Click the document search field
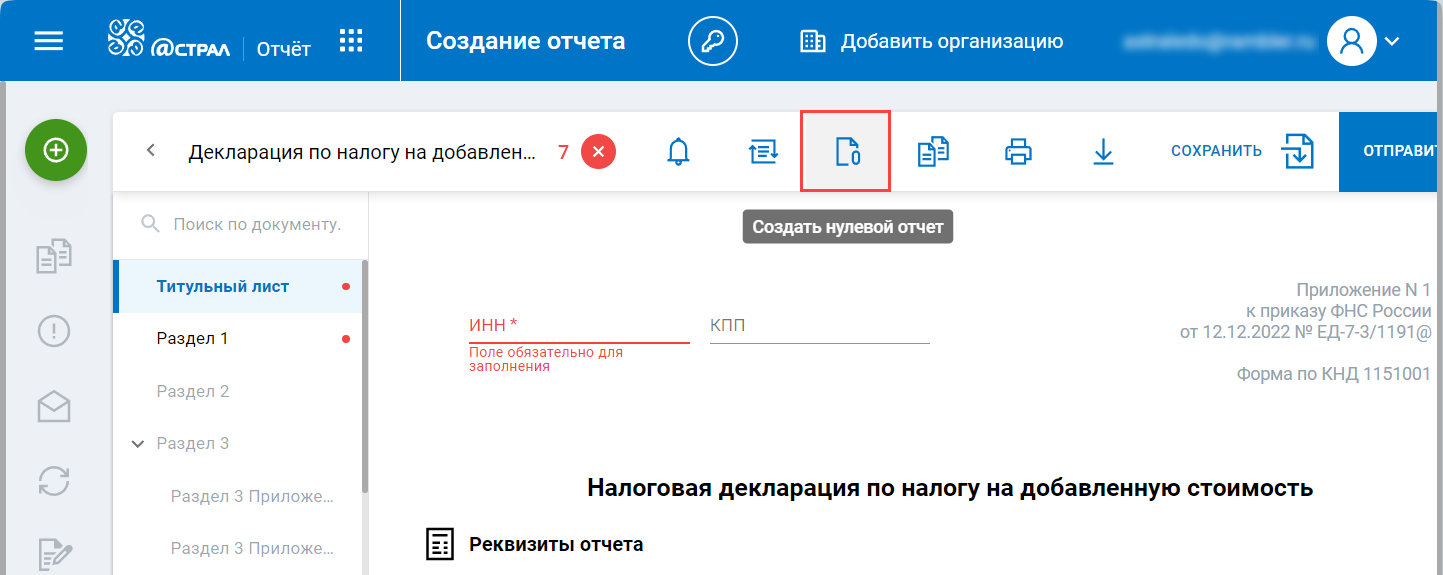The height and width of the screenshot is (575, 1443). click(x=256, y=224)
